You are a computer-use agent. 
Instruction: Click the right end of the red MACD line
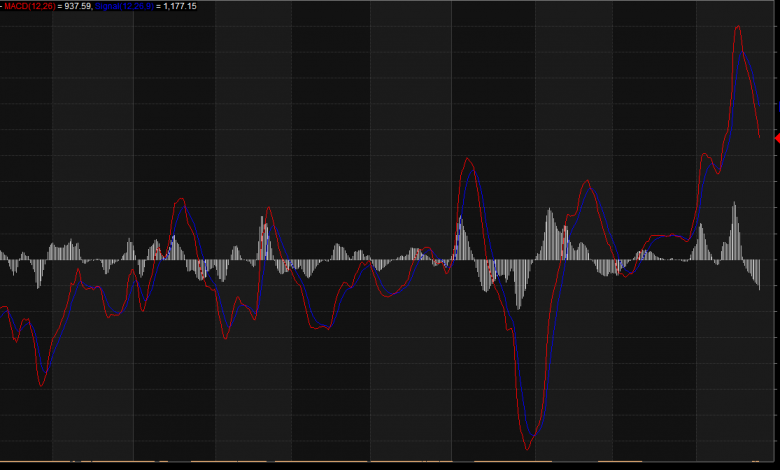(759, 136)
